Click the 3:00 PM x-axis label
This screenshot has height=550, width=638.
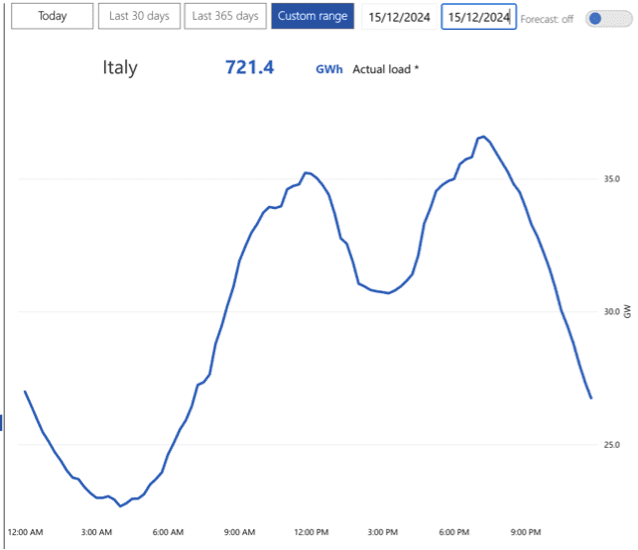[383, 532]
